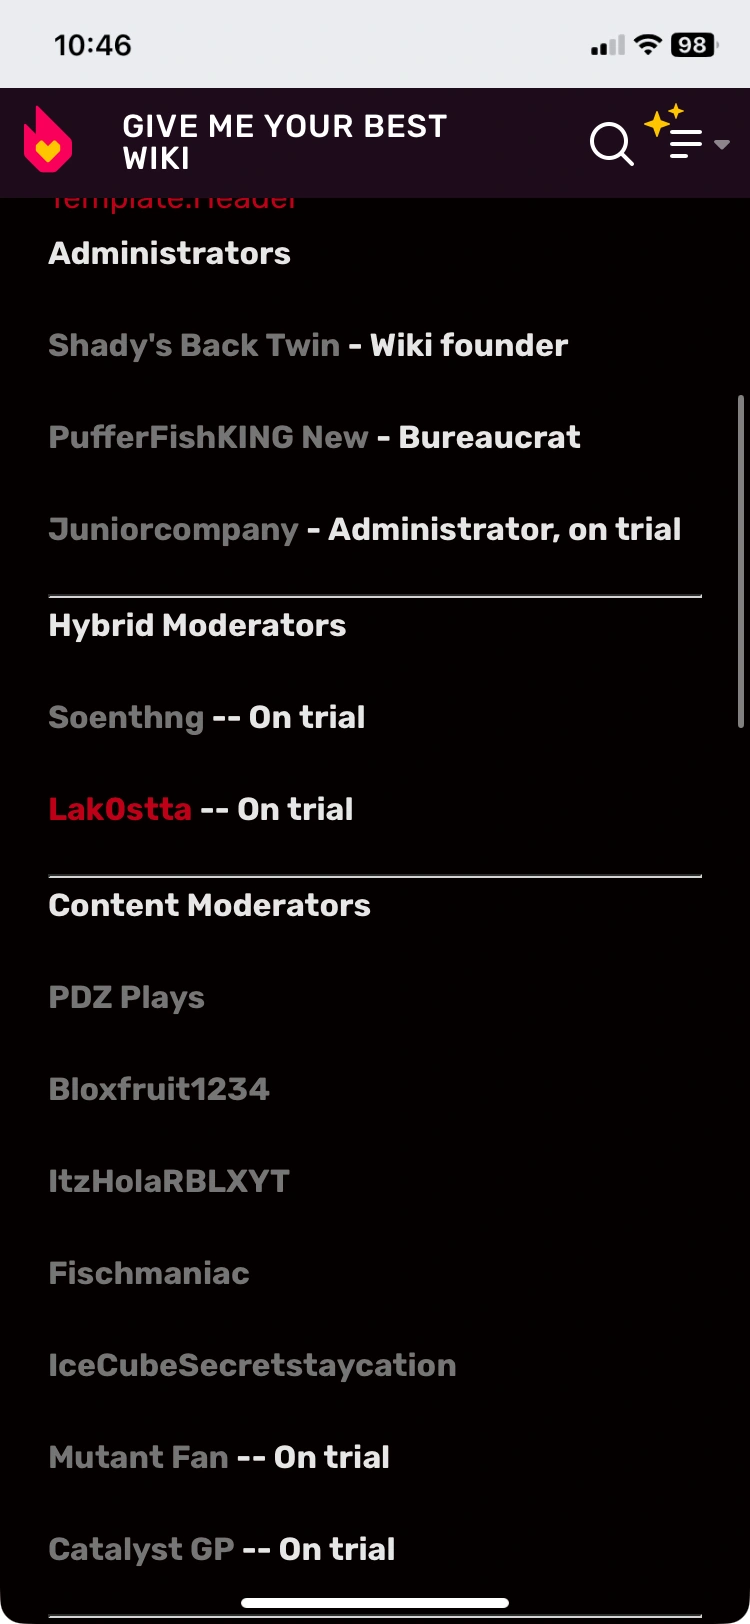750x1624 pixels.
Task: Open ItzHolaRBLXYT user link
Action: pos(169,1181)
